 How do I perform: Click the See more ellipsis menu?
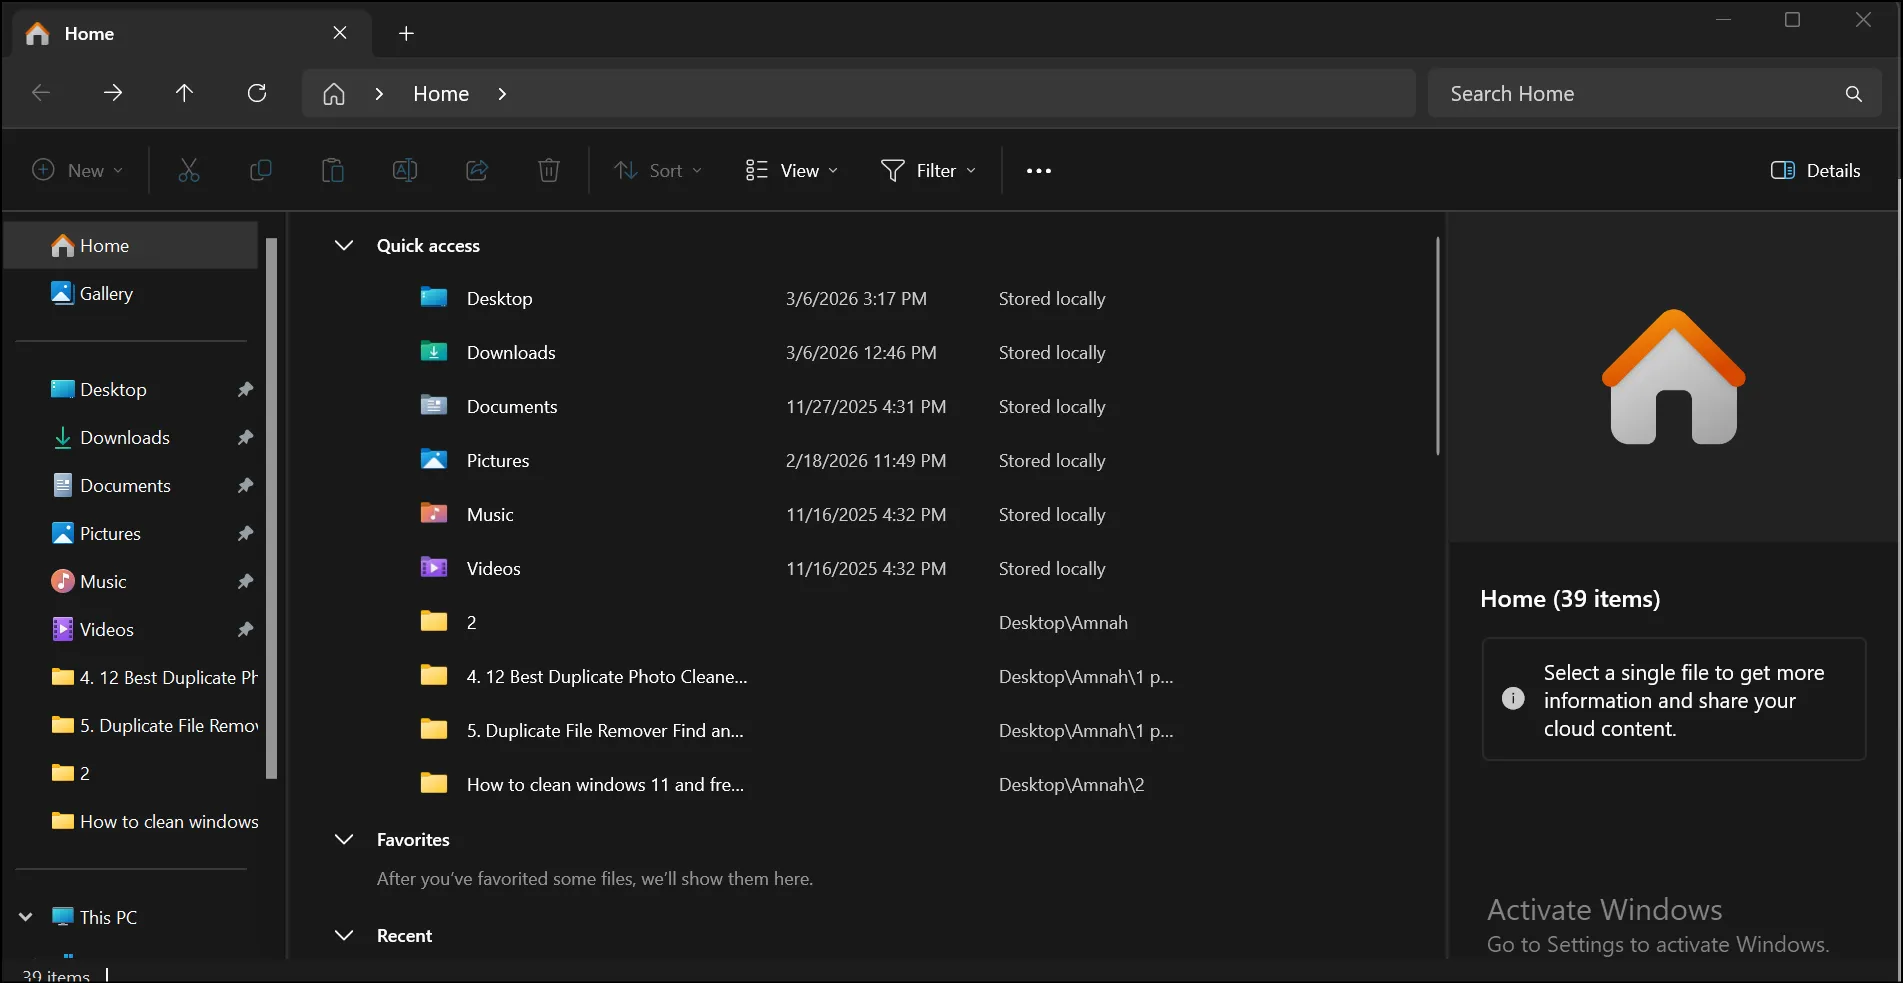pos(1038,170)
